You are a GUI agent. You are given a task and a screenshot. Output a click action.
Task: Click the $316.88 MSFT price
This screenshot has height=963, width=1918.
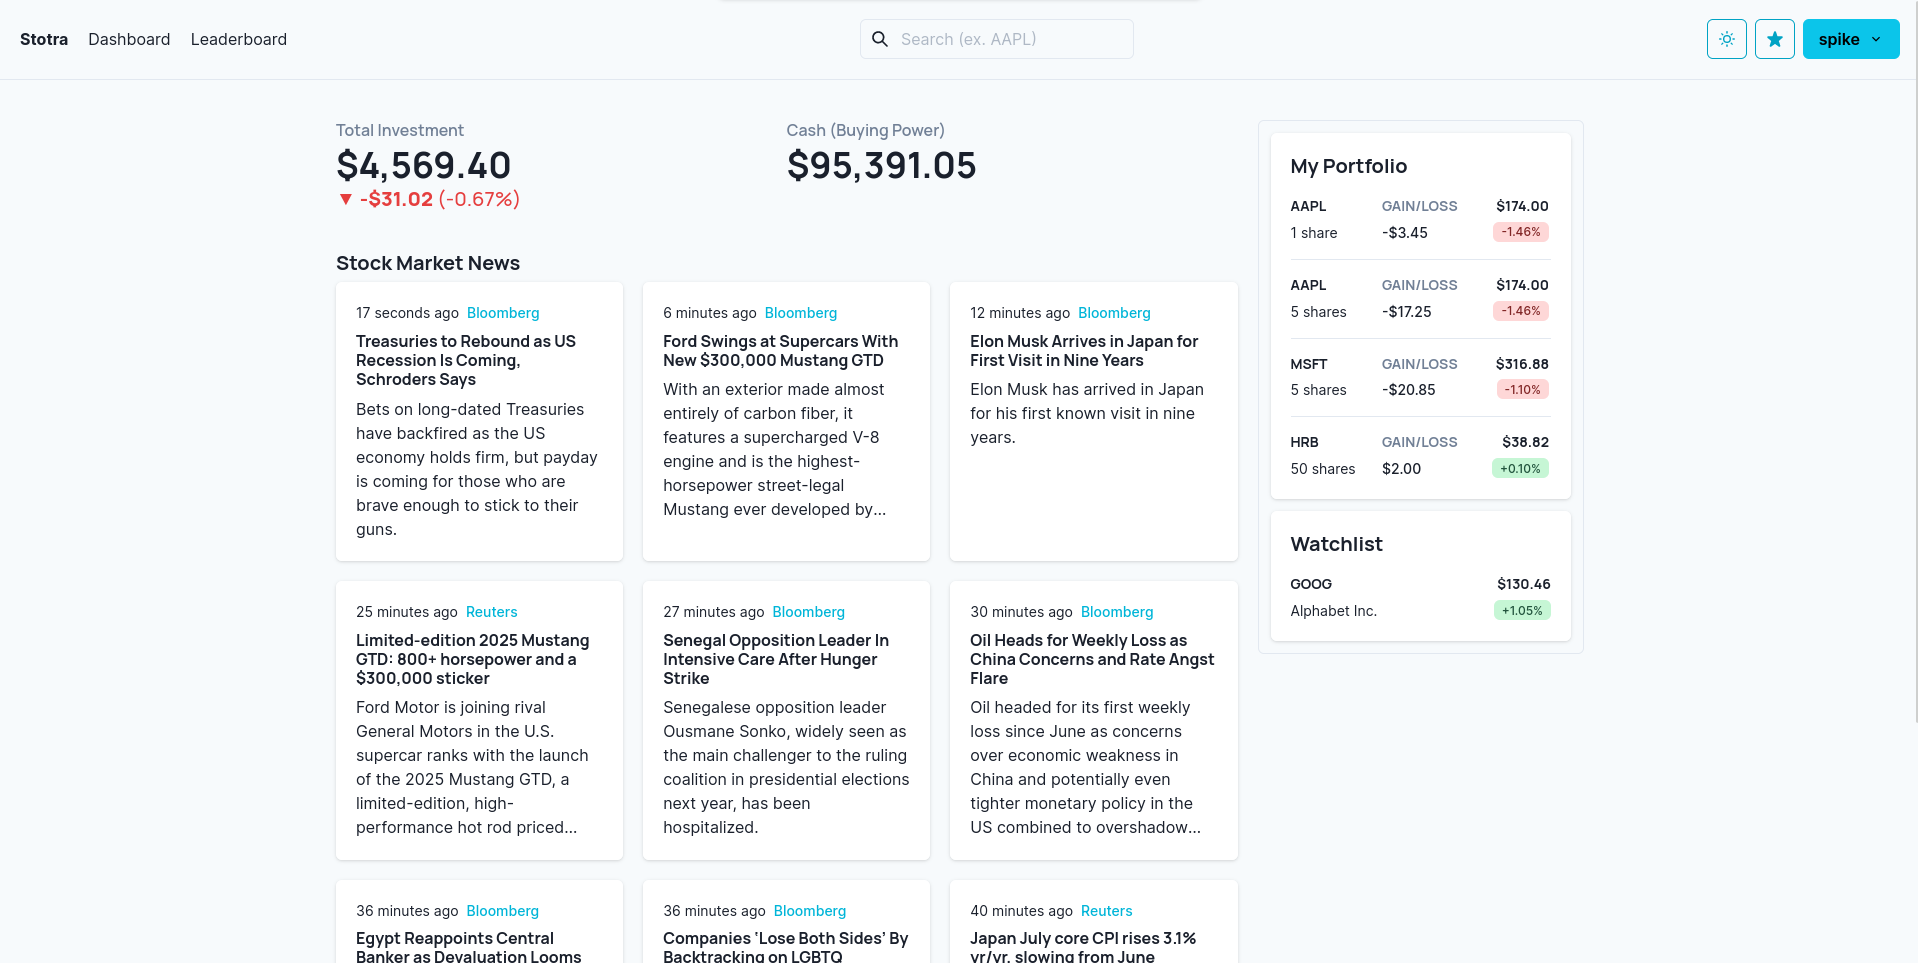point(1522,364)
